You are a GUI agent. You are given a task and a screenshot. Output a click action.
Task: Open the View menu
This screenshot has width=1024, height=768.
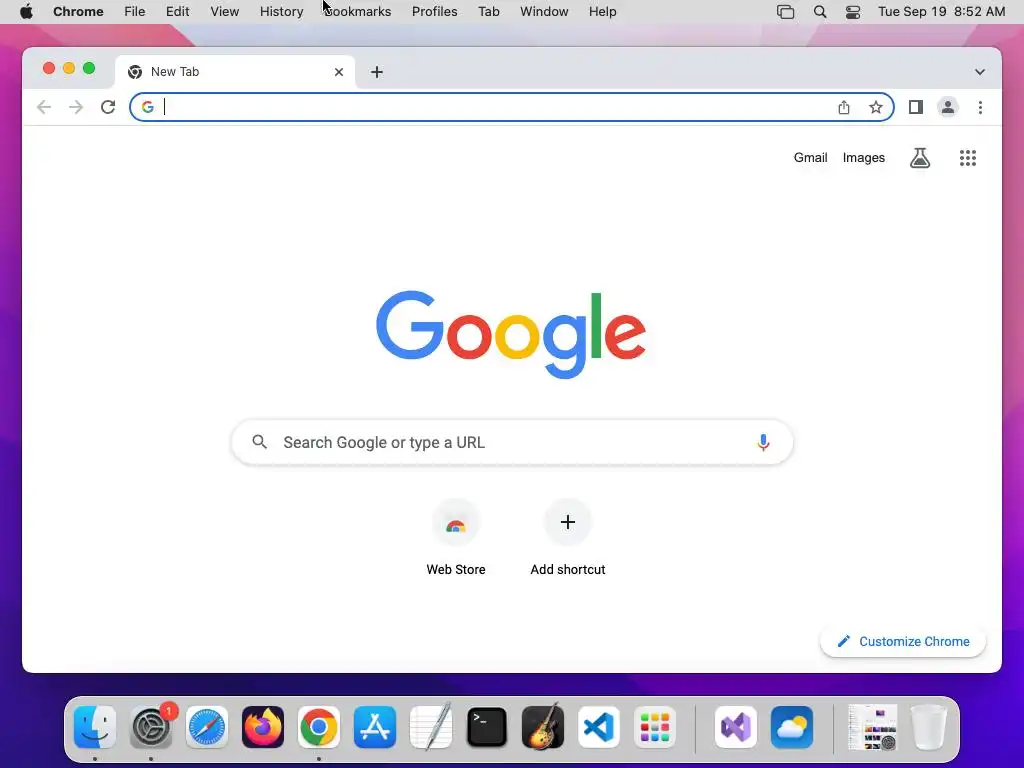point(225,11)
